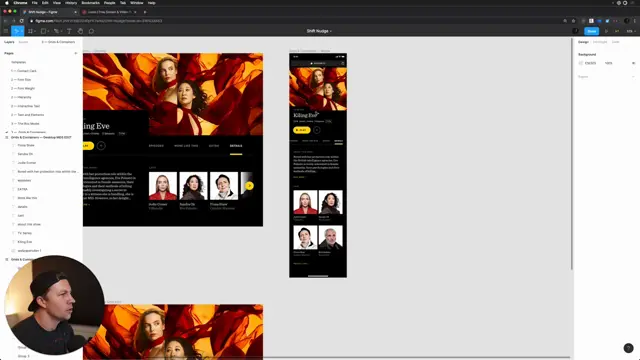Select the 'Font Size' page

click(x=21, y=80)
